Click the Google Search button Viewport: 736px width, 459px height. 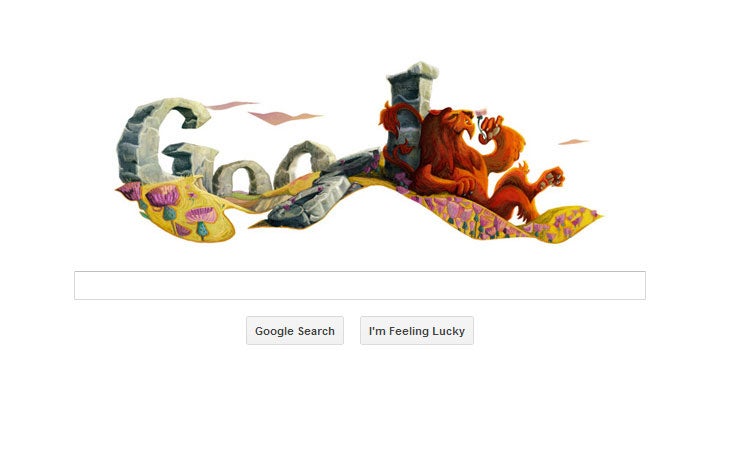click(295, 331)
